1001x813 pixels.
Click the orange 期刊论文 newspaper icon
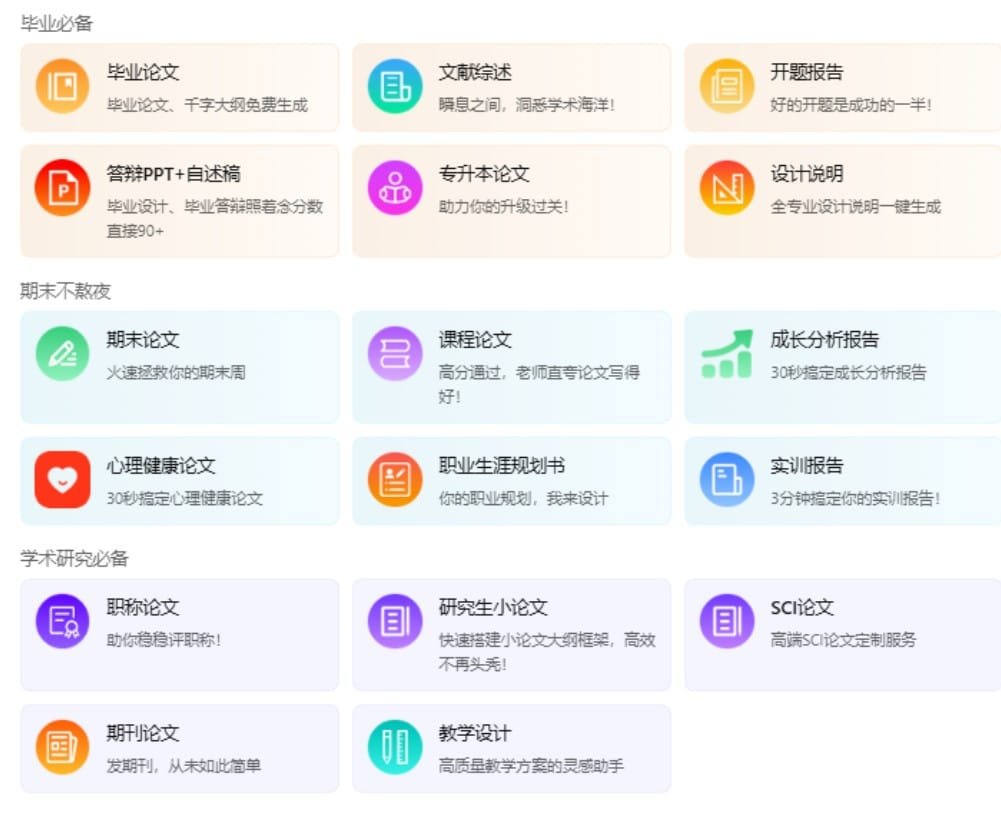pos(62,747)
